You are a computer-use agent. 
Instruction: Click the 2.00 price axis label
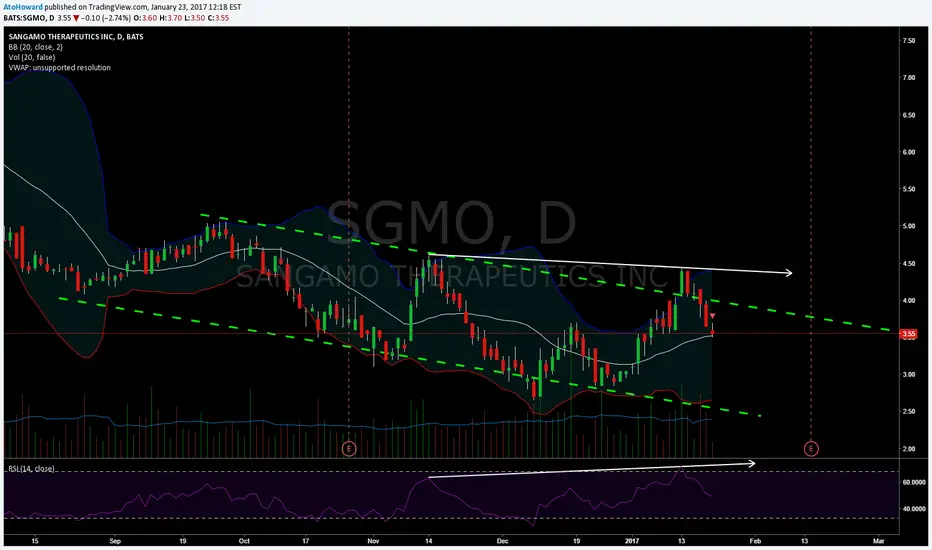909,449
